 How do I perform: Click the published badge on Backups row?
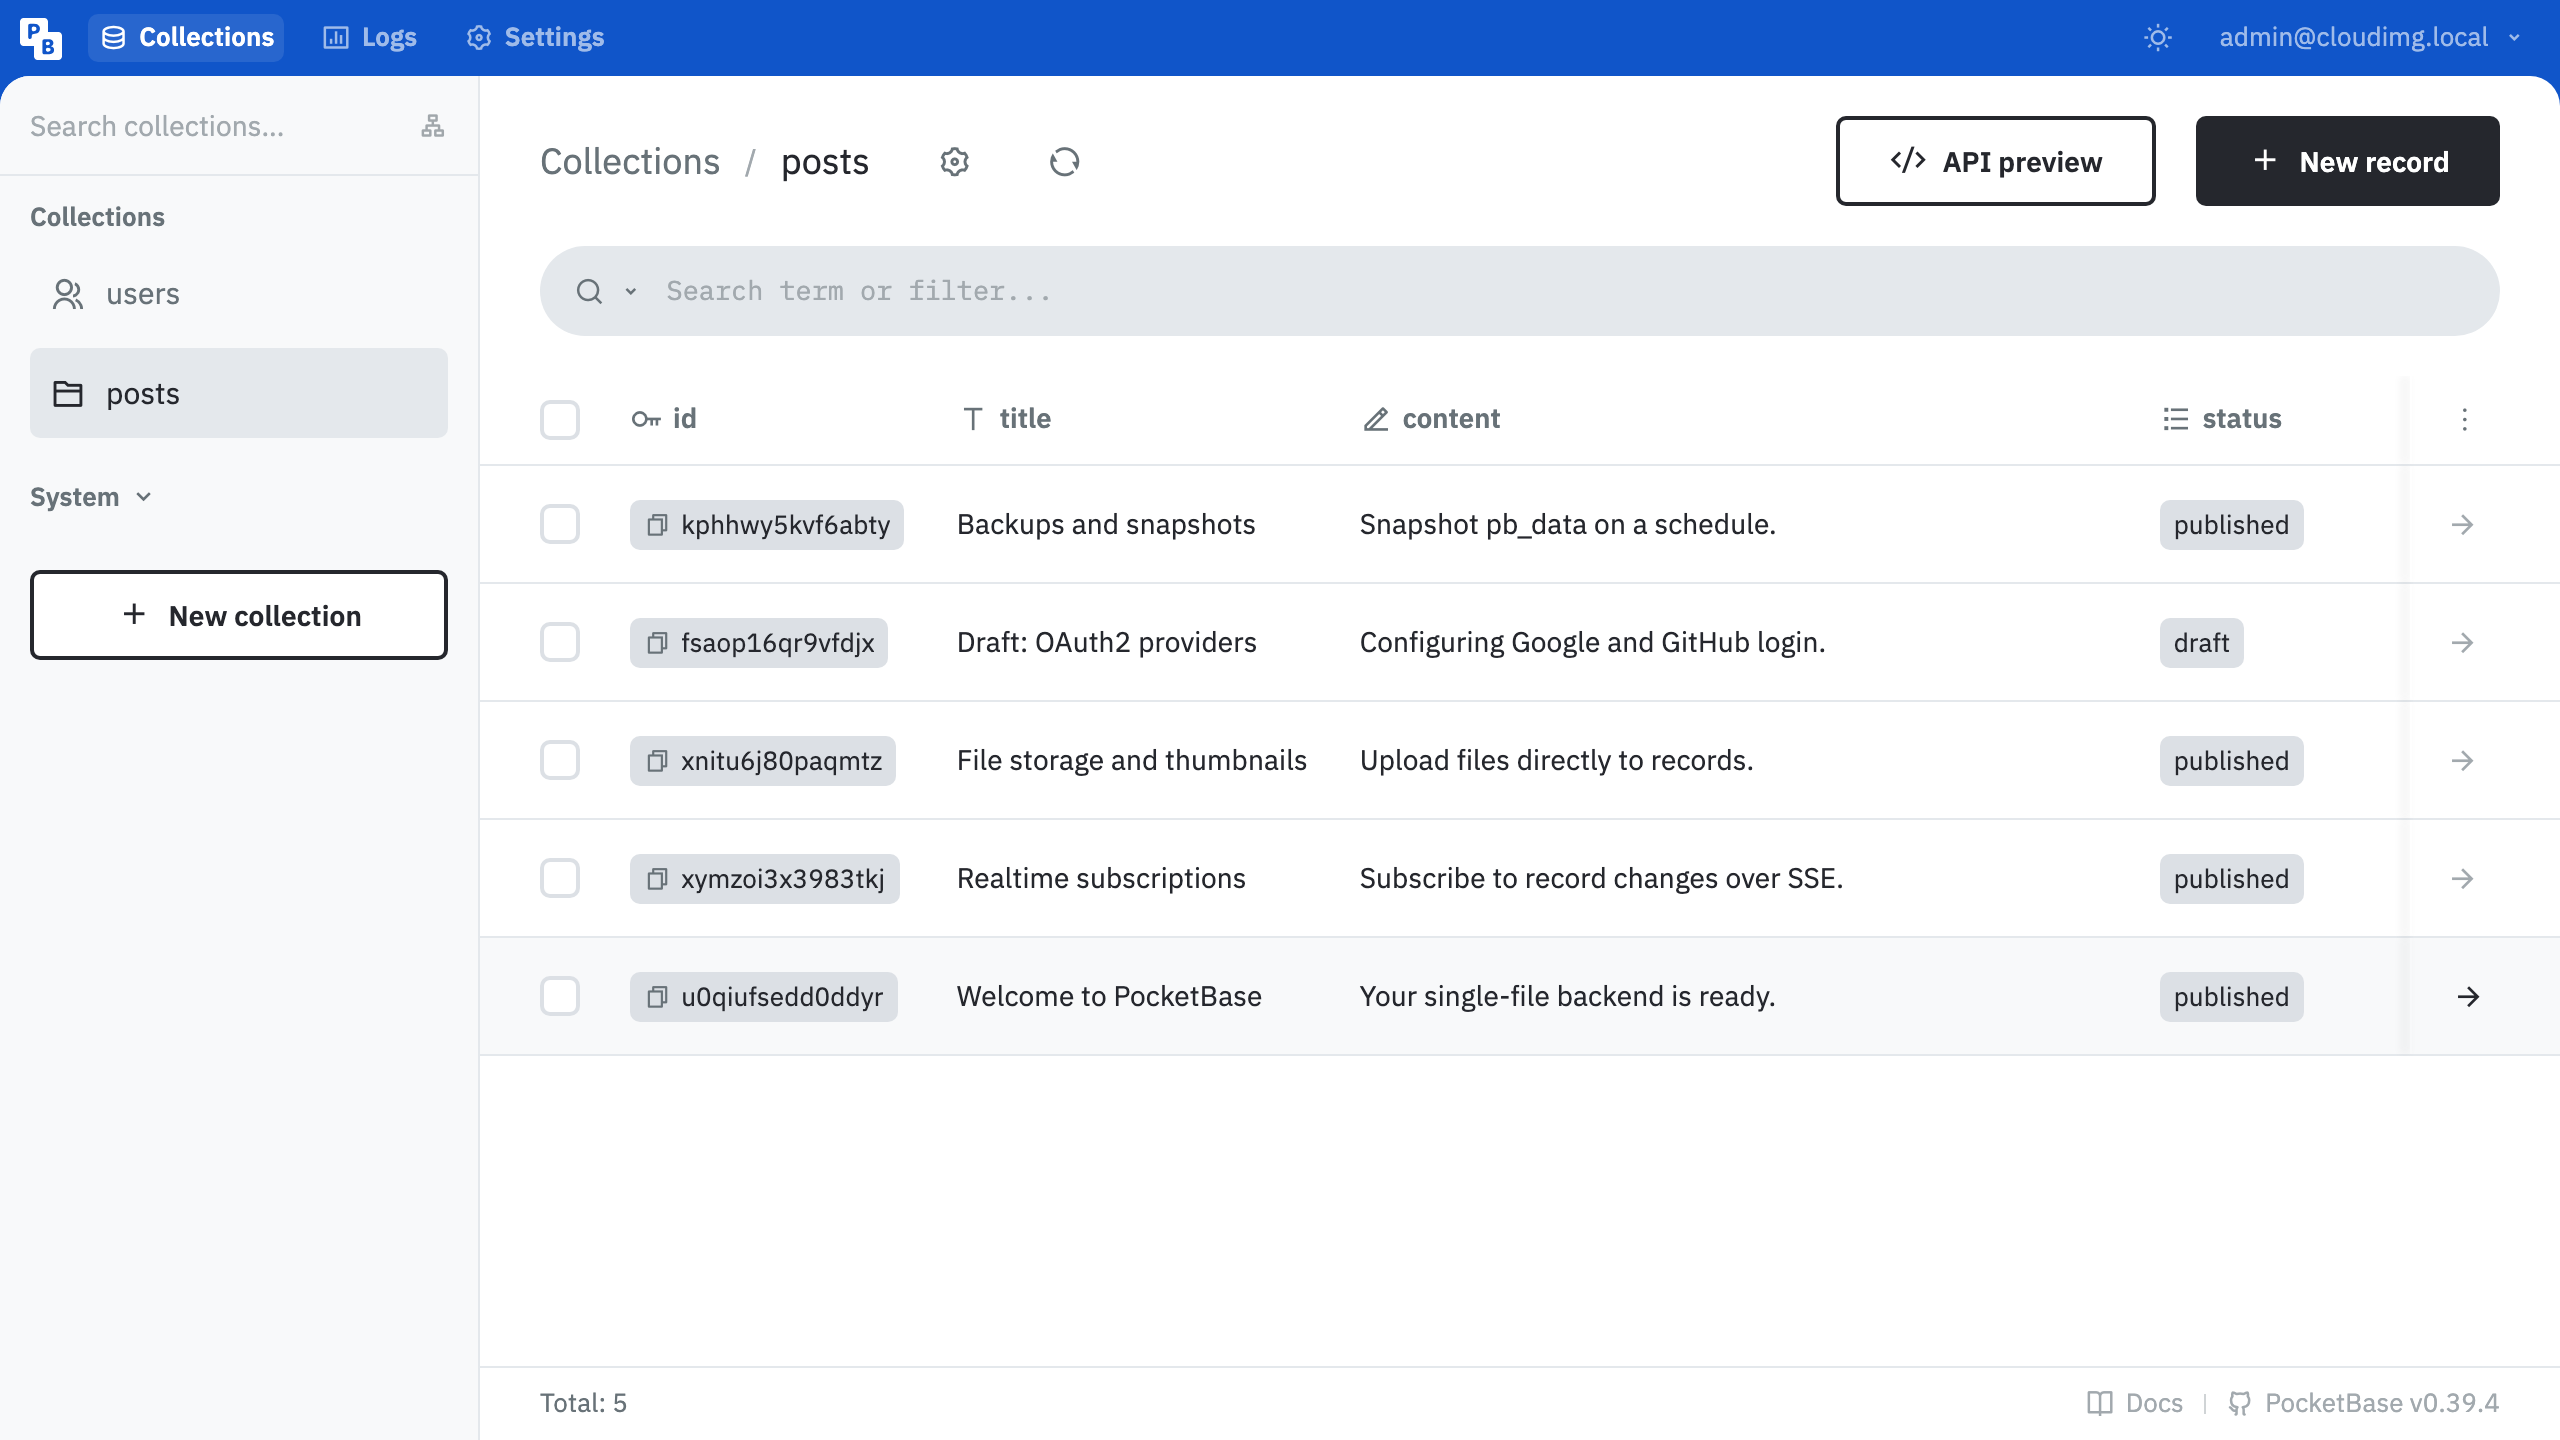2231,525
